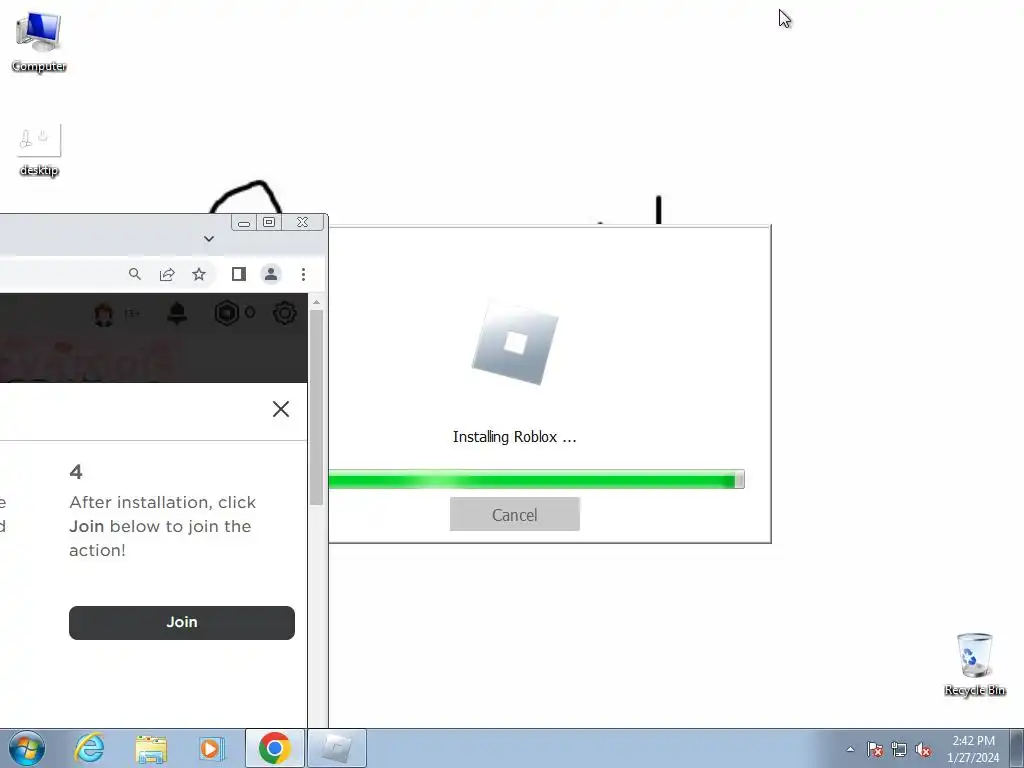1024x768 pixels.
Task: Click the Roblox logo in installer window
Action: pyautogui.click(x=515, y=343)
